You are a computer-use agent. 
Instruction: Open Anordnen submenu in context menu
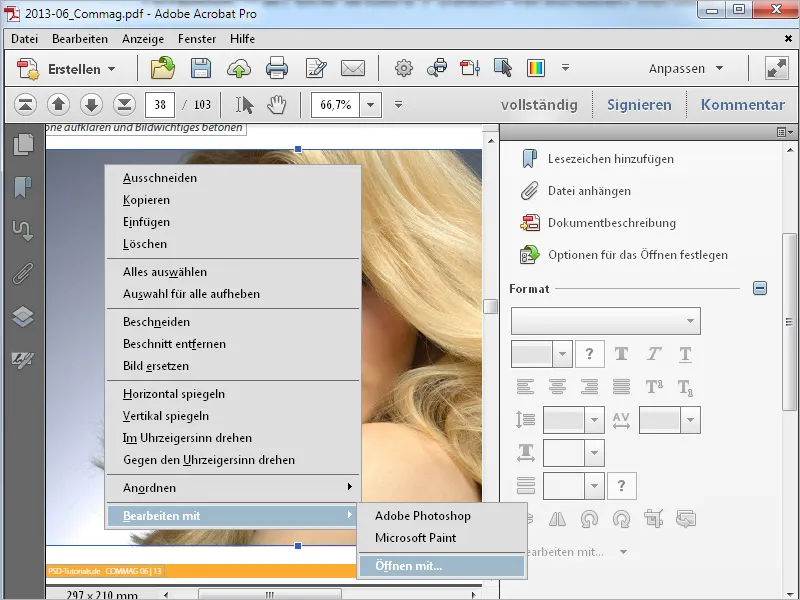point(233,488)
